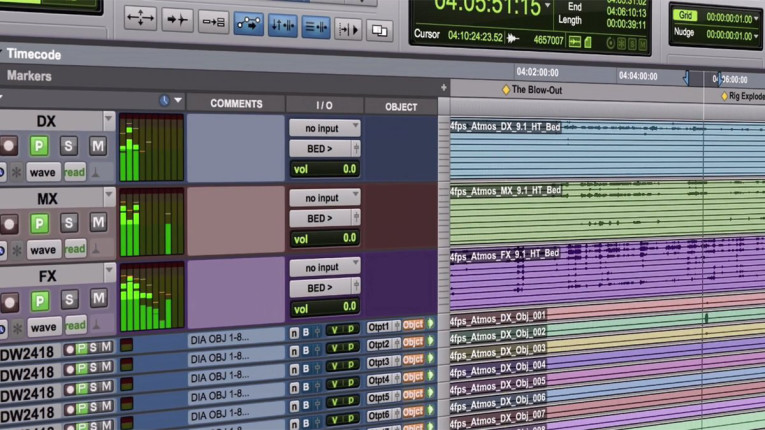Add a marker with the plus icon
Screen dimensions: 765x430
pyautogui.click(x=443, y=88)
